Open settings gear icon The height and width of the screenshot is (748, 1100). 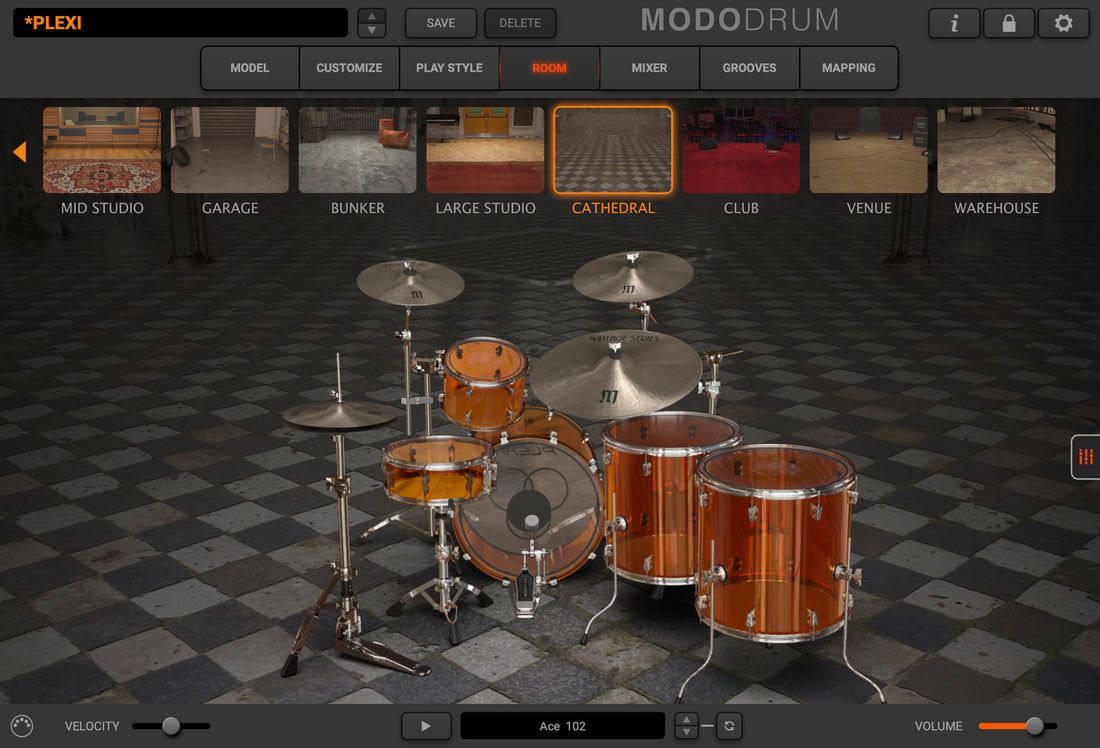click(1064, 23)
